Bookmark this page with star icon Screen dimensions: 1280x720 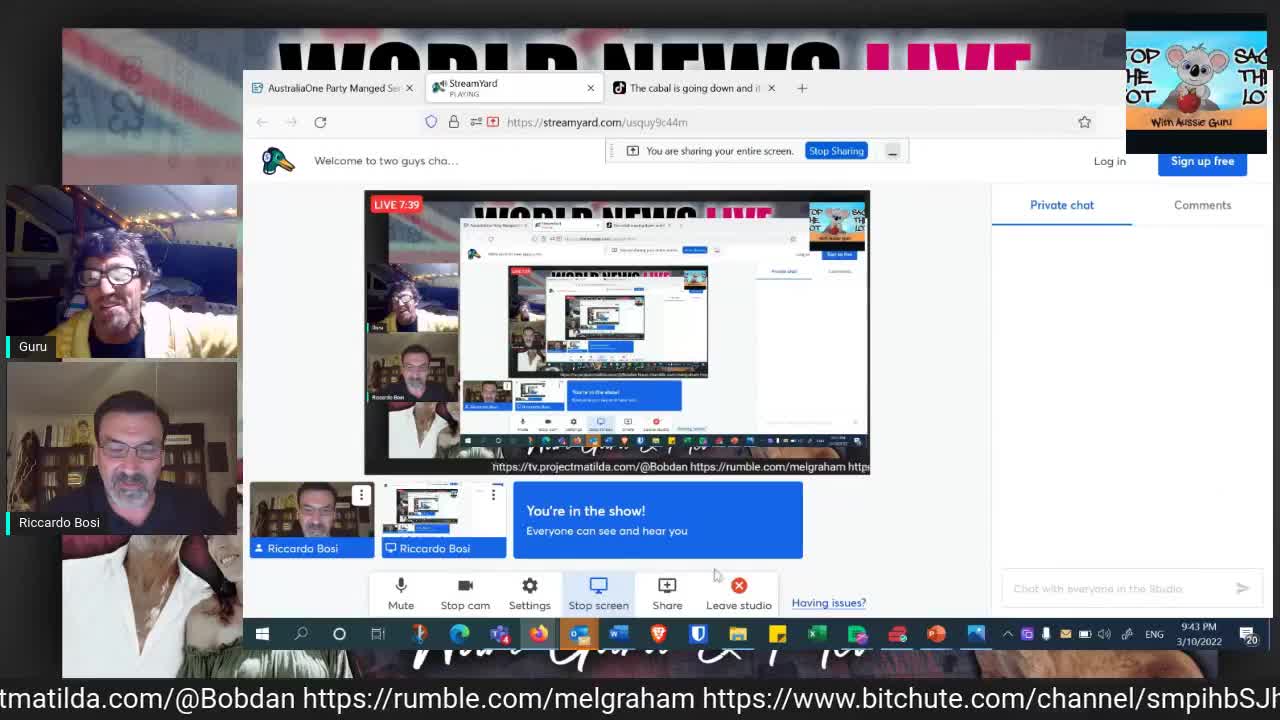(1084, 122)
